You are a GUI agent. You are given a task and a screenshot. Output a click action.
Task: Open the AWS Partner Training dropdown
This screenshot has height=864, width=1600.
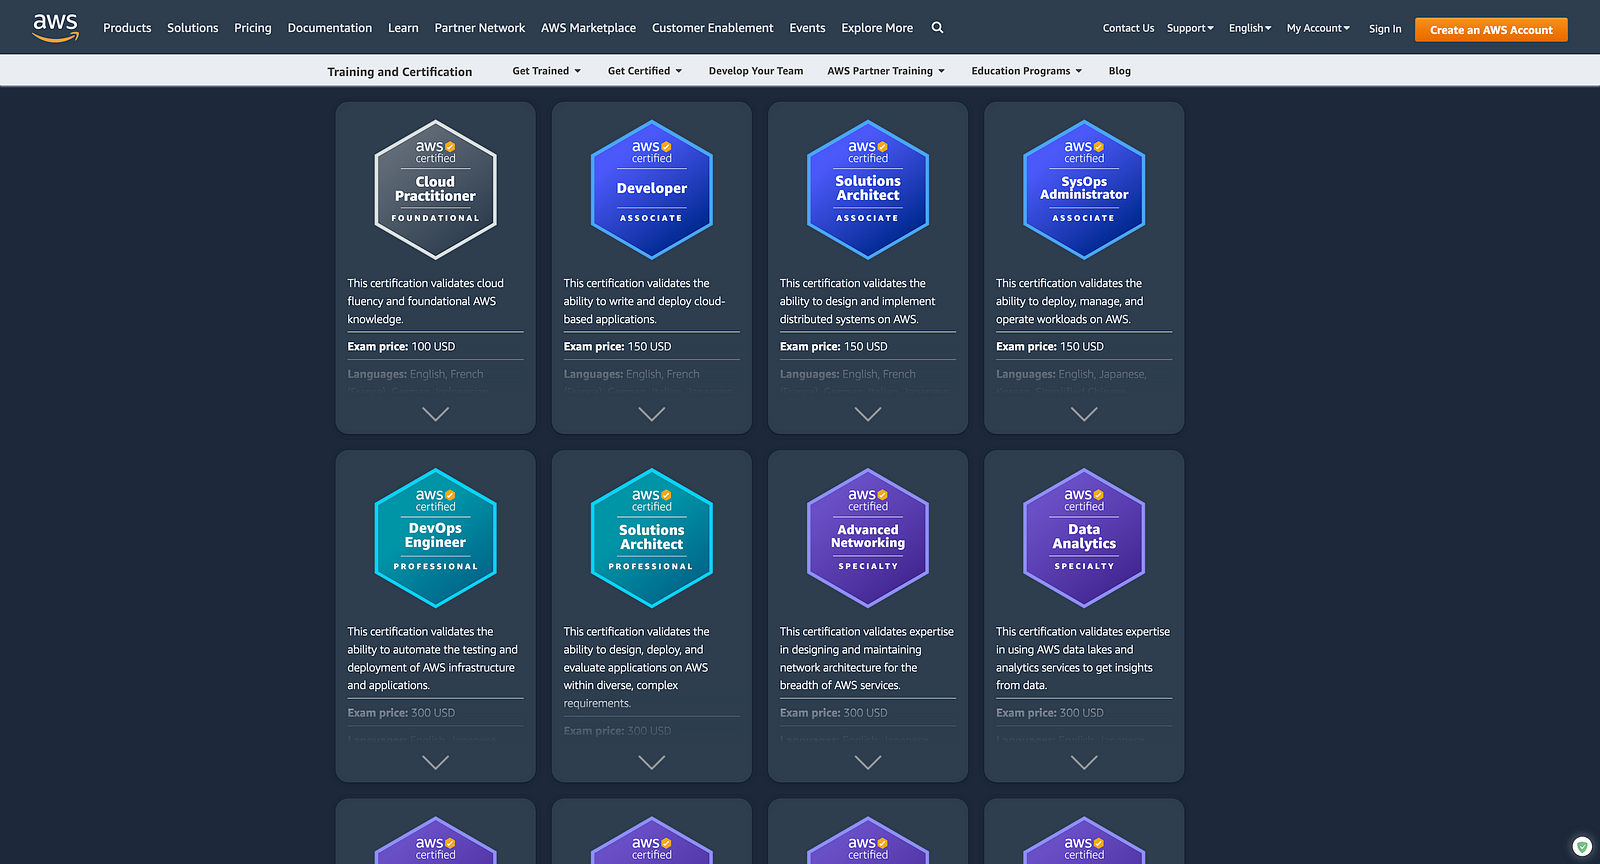click(886, 71)
